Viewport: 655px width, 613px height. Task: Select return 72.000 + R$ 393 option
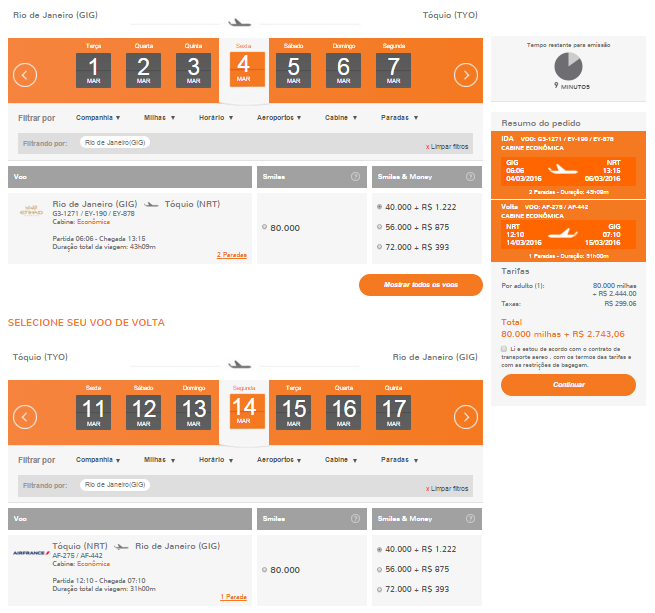click(x=379, y=589)
